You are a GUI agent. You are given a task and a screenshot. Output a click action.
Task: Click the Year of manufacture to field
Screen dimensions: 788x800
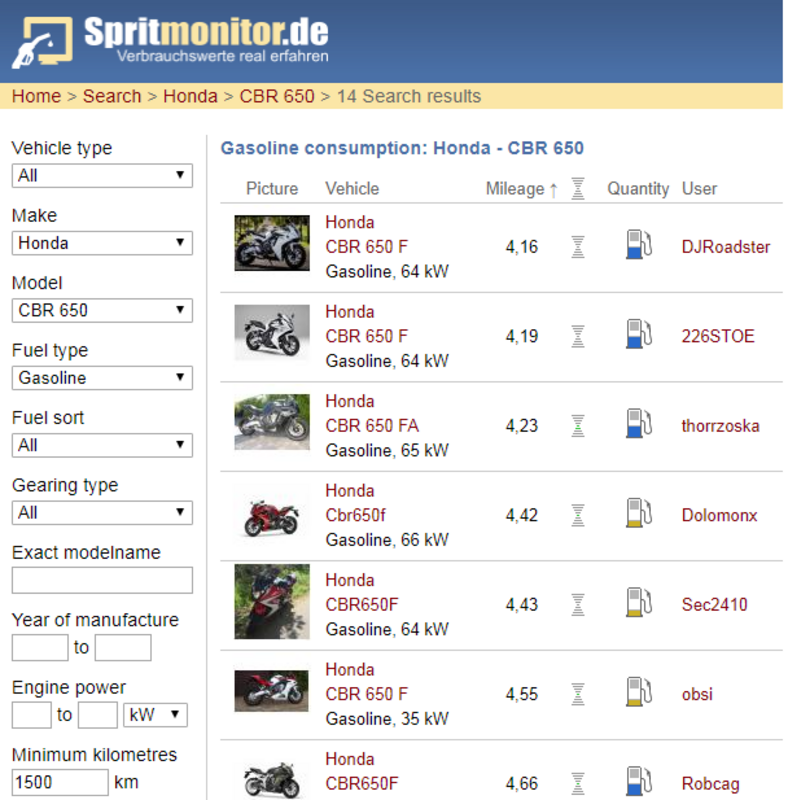pos(123,647)
